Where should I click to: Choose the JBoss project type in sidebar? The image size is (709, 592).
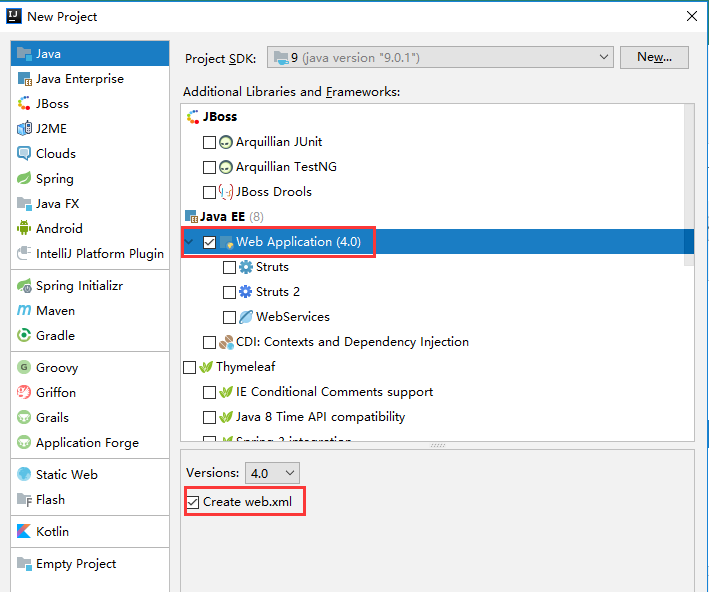90,104
